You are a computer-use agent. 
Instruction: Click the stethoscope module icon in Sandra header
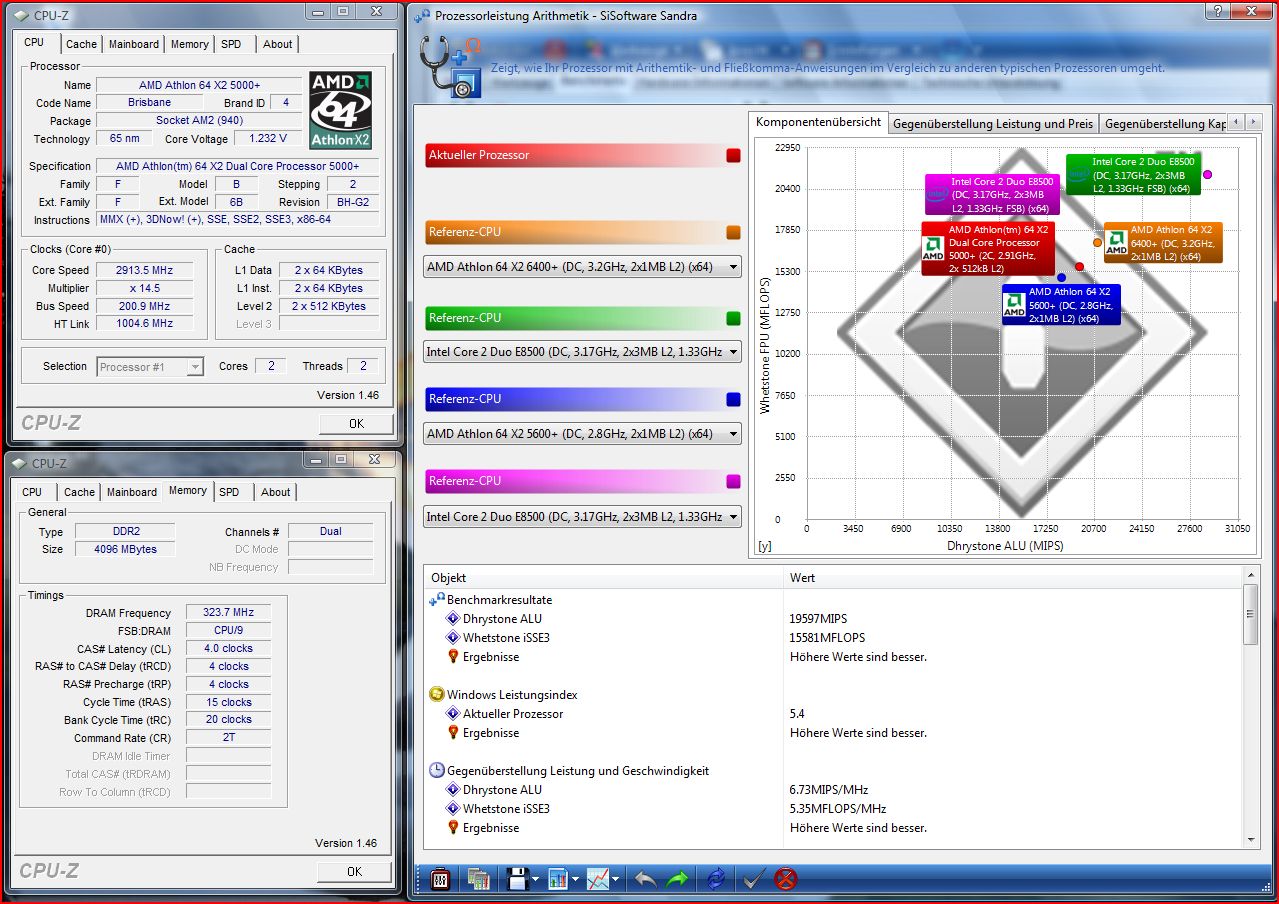tap(450, 66)
